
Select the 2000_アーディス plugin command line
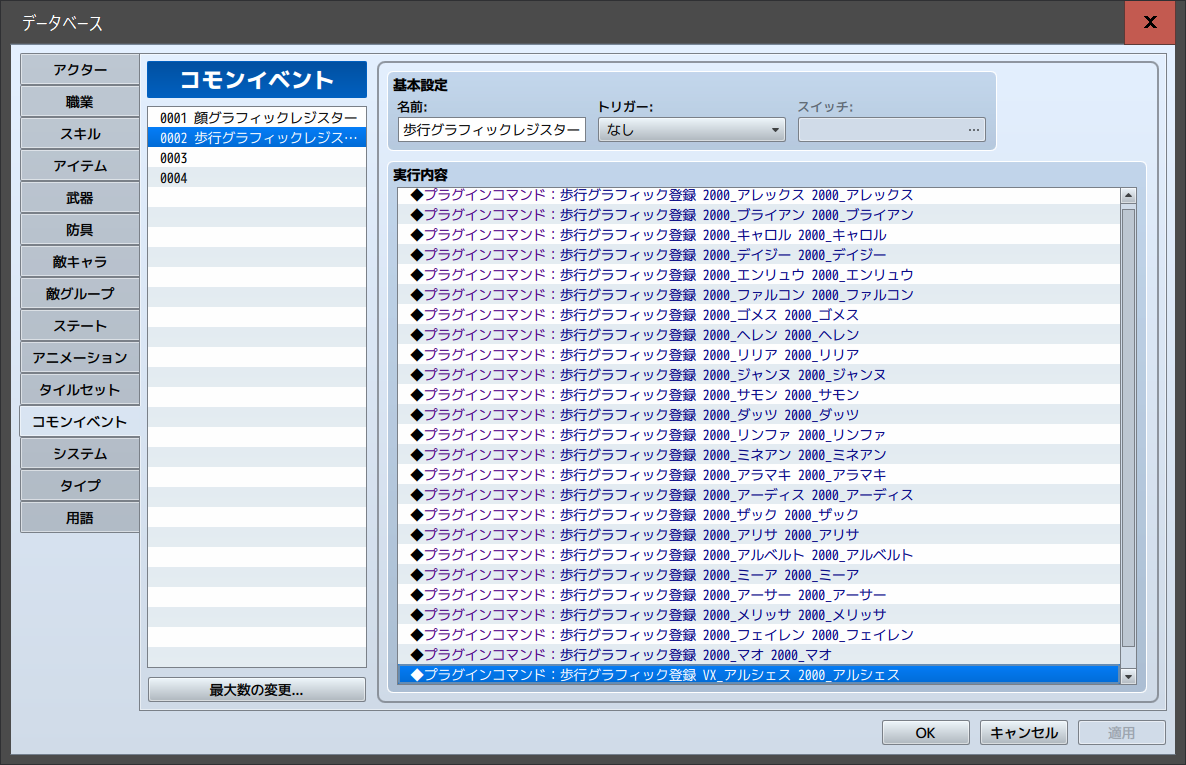click(759, 495)
